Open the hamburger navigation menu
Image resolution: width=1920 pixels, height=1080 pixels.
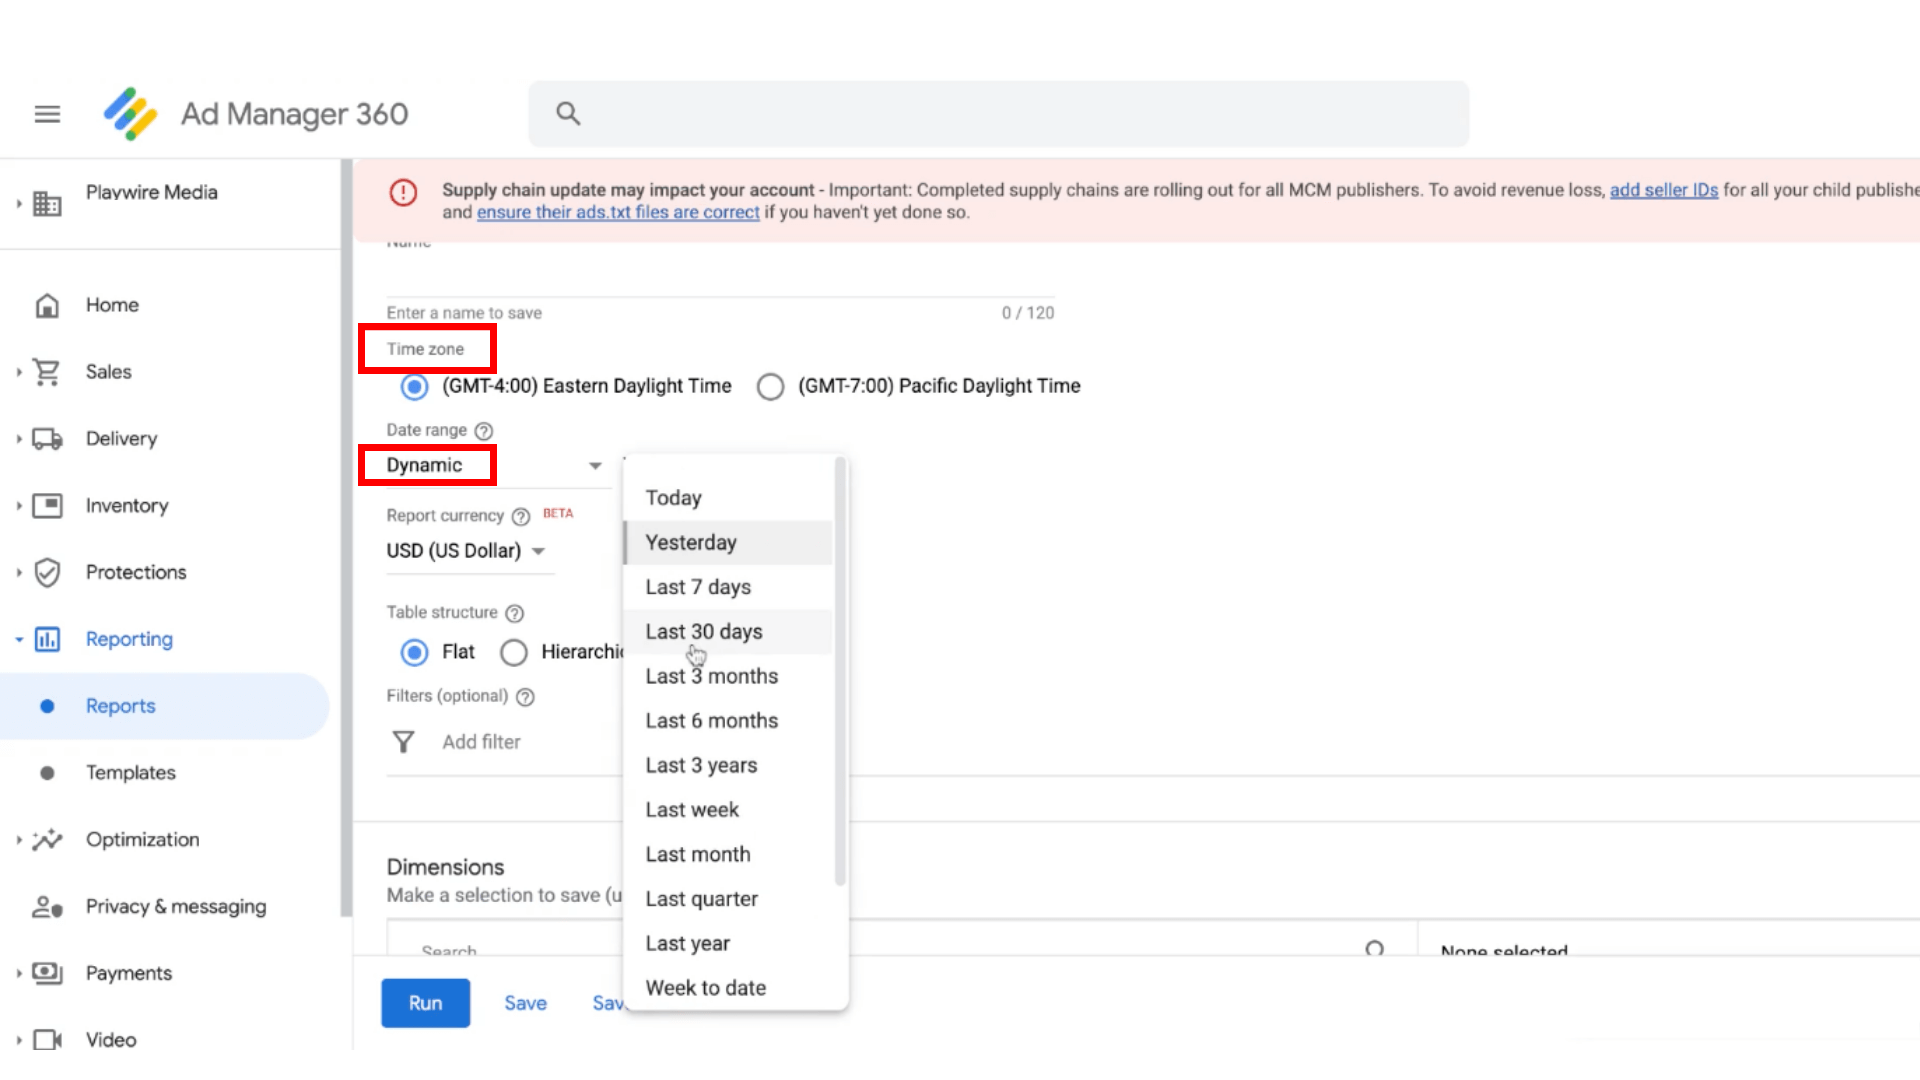[47, 113]
